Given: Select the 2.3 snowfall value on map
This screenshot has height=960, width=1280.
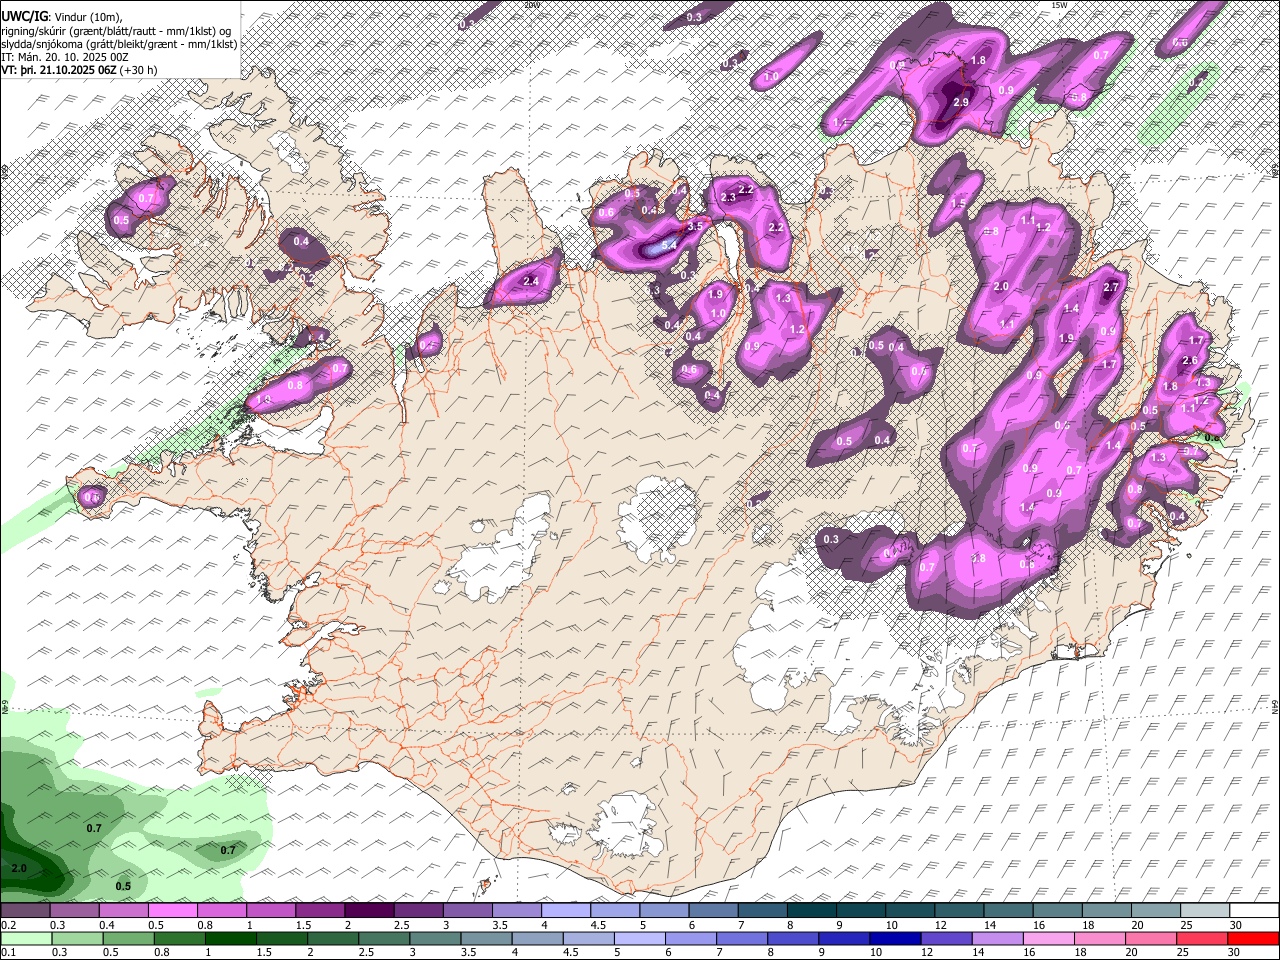Looking at the screenshot, I should tap(728, 198).
